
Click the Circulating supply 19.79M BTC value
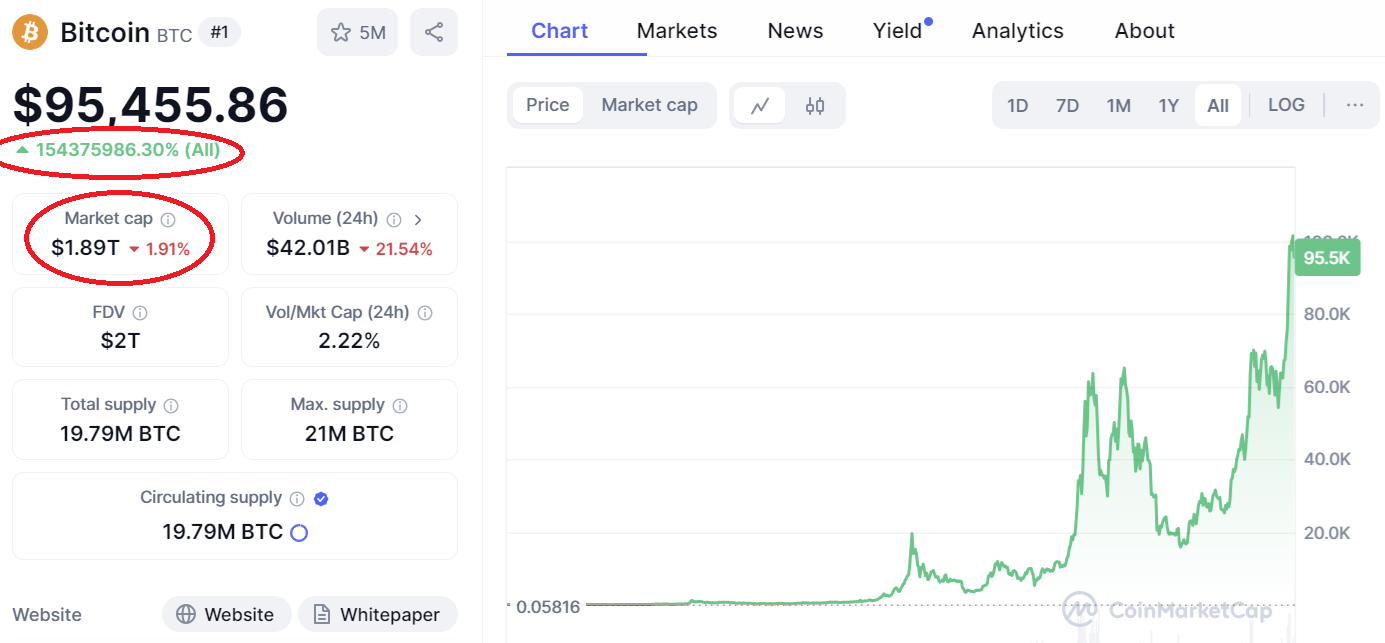click(x=222, y=532)
